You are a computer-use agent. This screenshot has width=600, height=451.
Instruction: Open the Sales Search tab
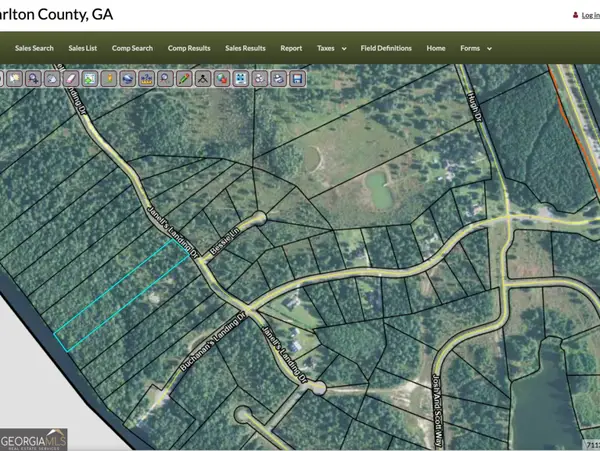[34, 48]
